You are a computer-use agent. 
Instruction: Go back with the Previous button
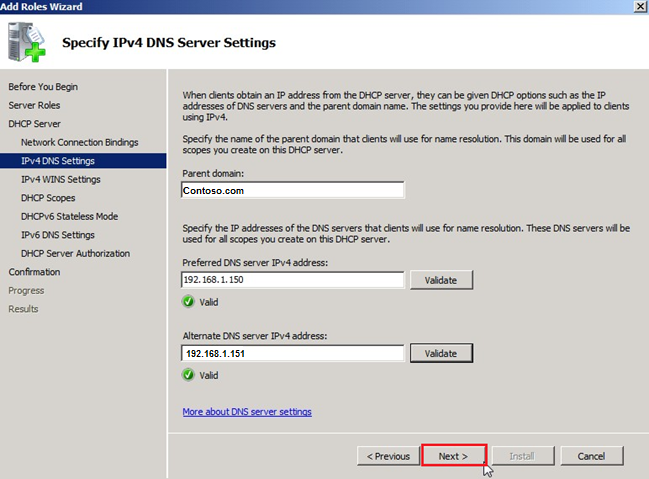point(388,456)
